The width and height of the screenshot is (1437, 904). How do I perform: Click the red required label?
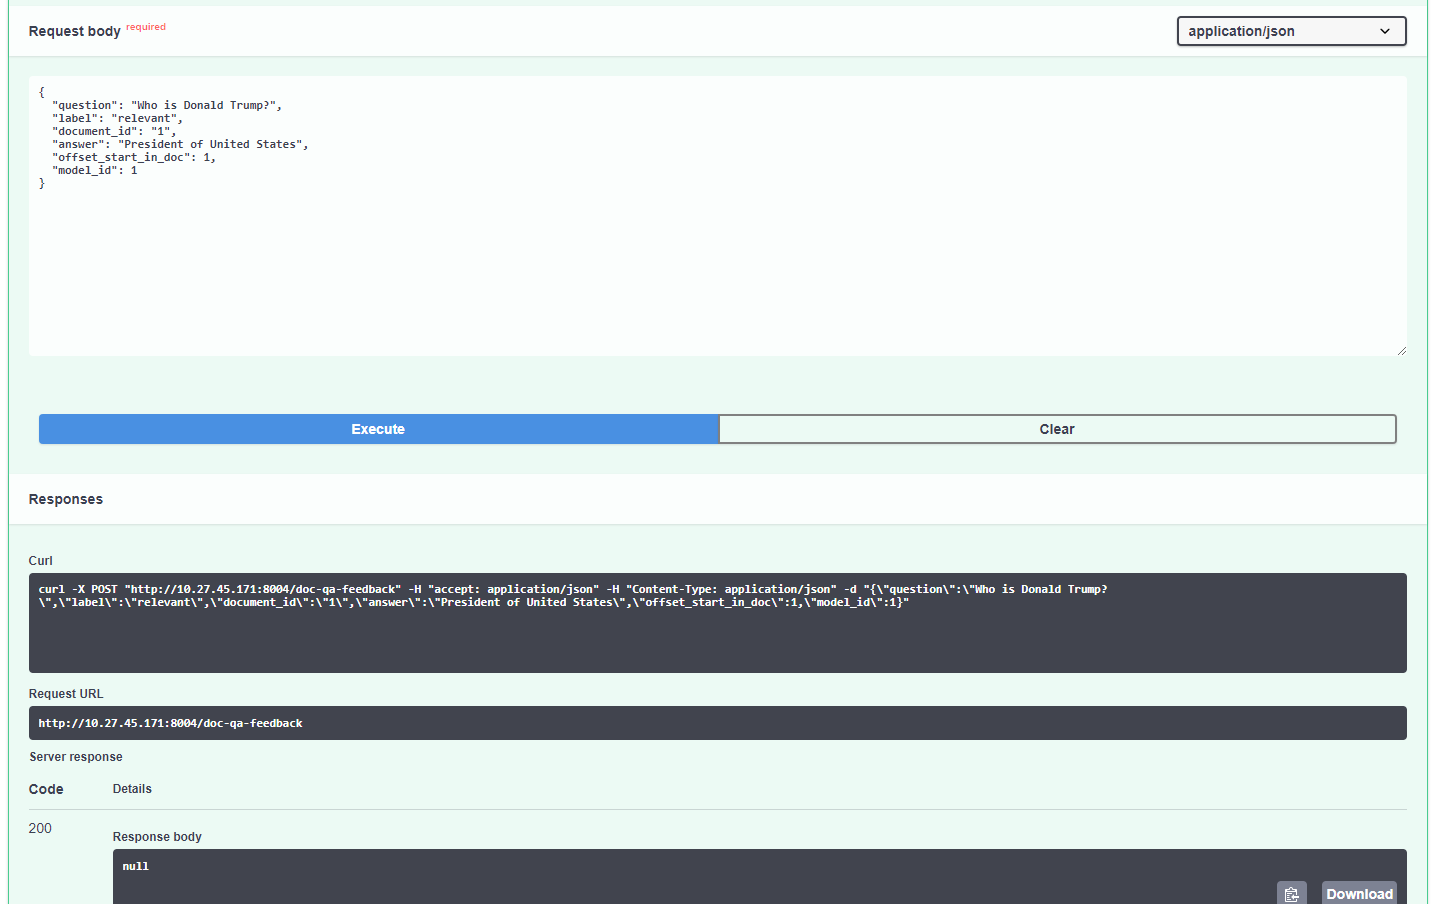146,27
